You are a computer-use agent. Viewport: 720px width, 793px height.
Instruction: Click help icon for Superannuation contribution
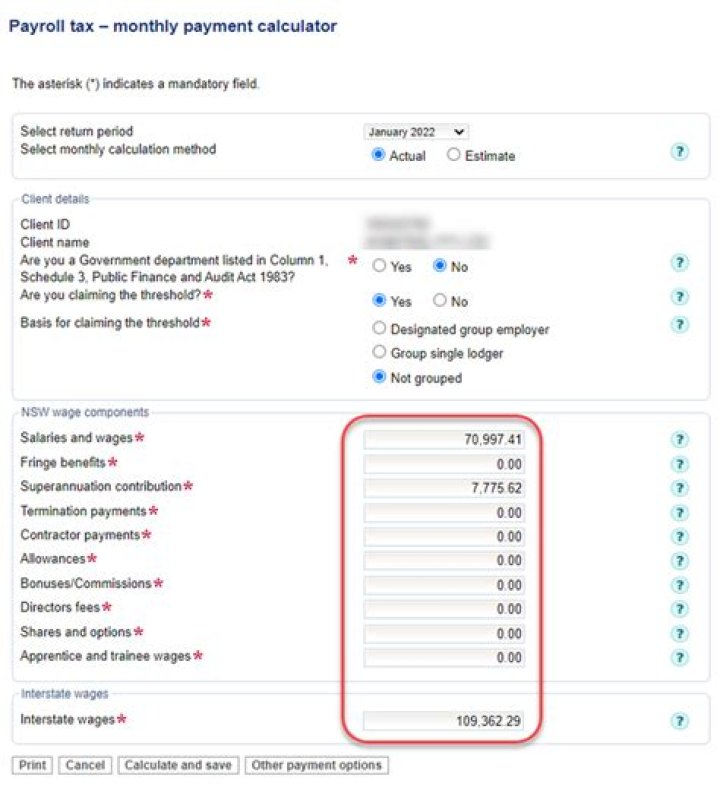679,488
